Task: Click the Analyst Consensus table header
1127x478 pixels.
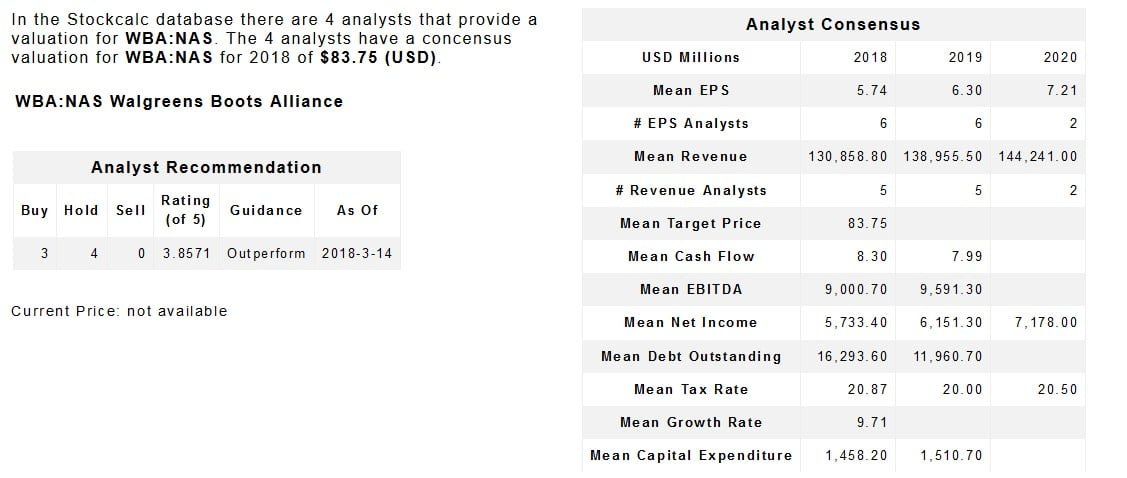Action: click(x=832, y=24)
